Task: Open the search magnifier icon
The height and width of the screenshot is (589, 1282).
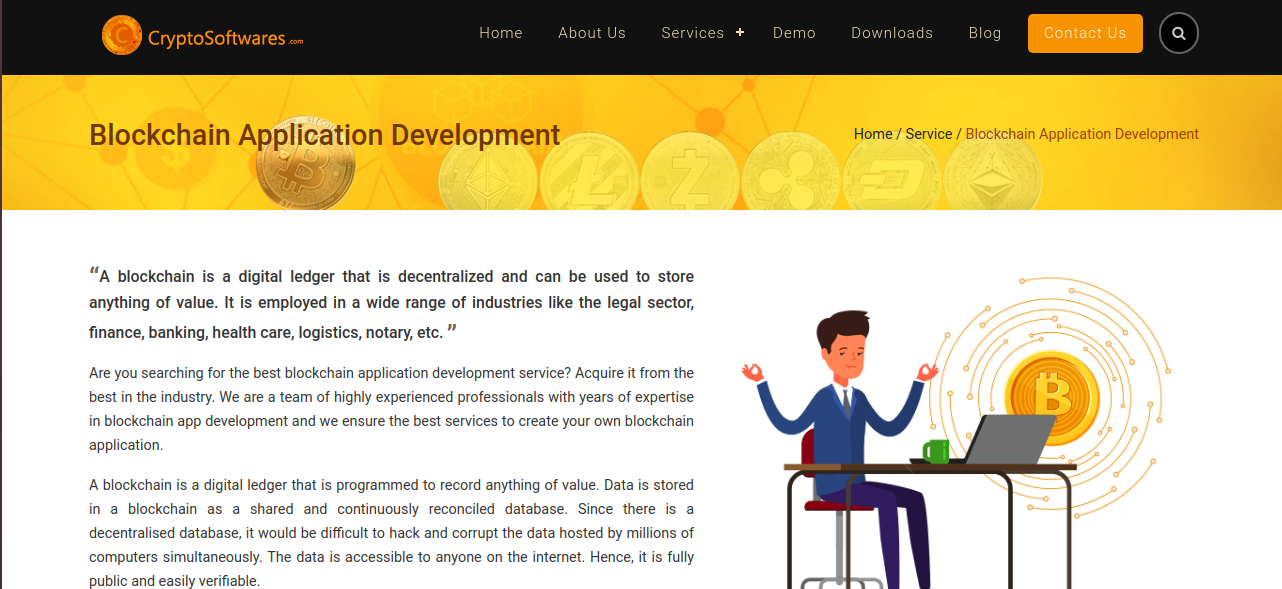Action: pos(1178,33)
